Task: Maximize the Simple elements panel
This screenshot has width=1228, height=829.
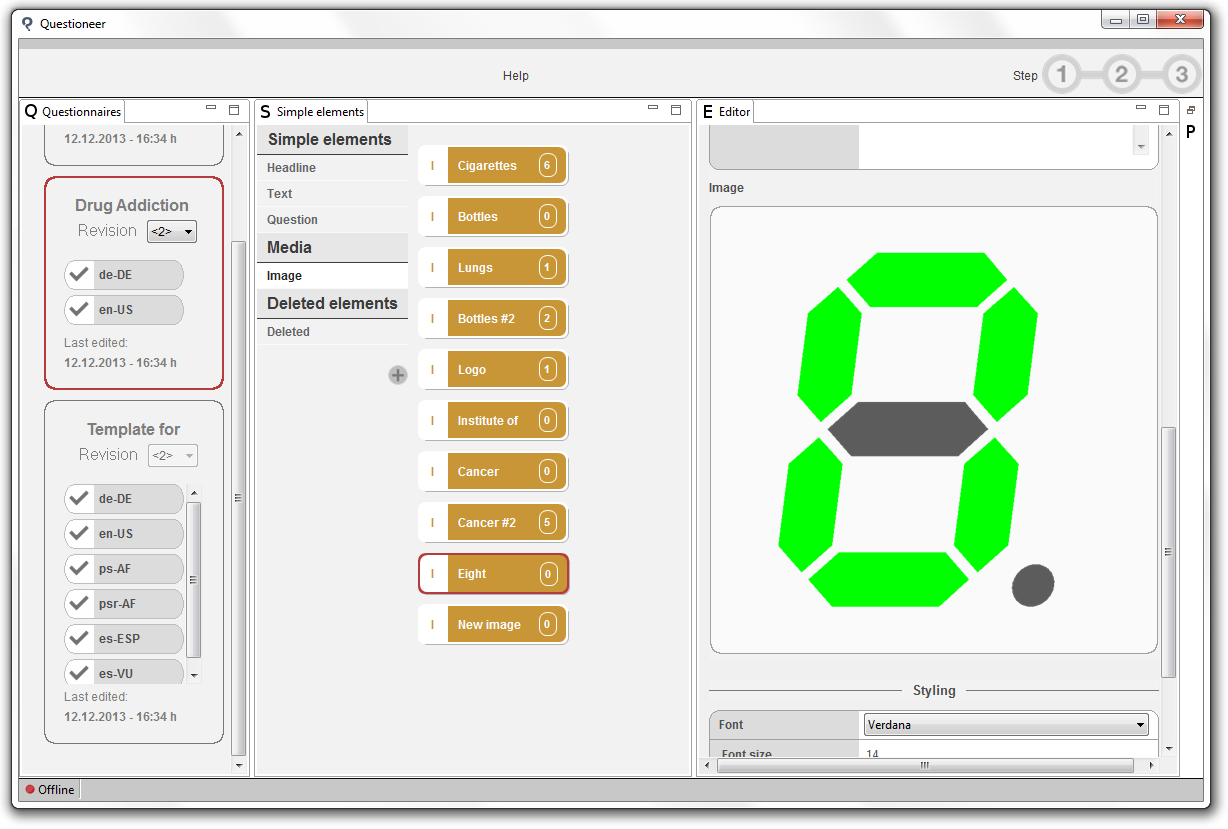Action: (676, 110)
